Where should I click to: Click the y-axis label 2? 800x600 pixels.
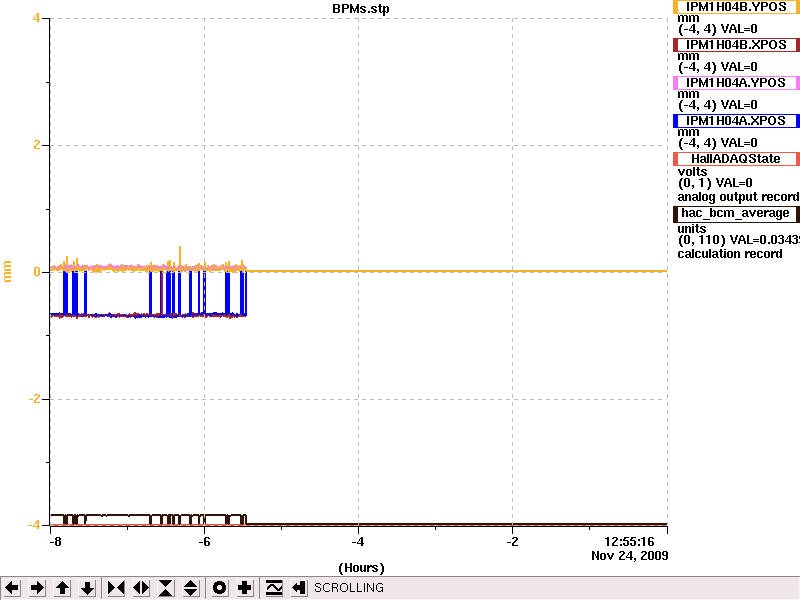(x=37, y=145)
